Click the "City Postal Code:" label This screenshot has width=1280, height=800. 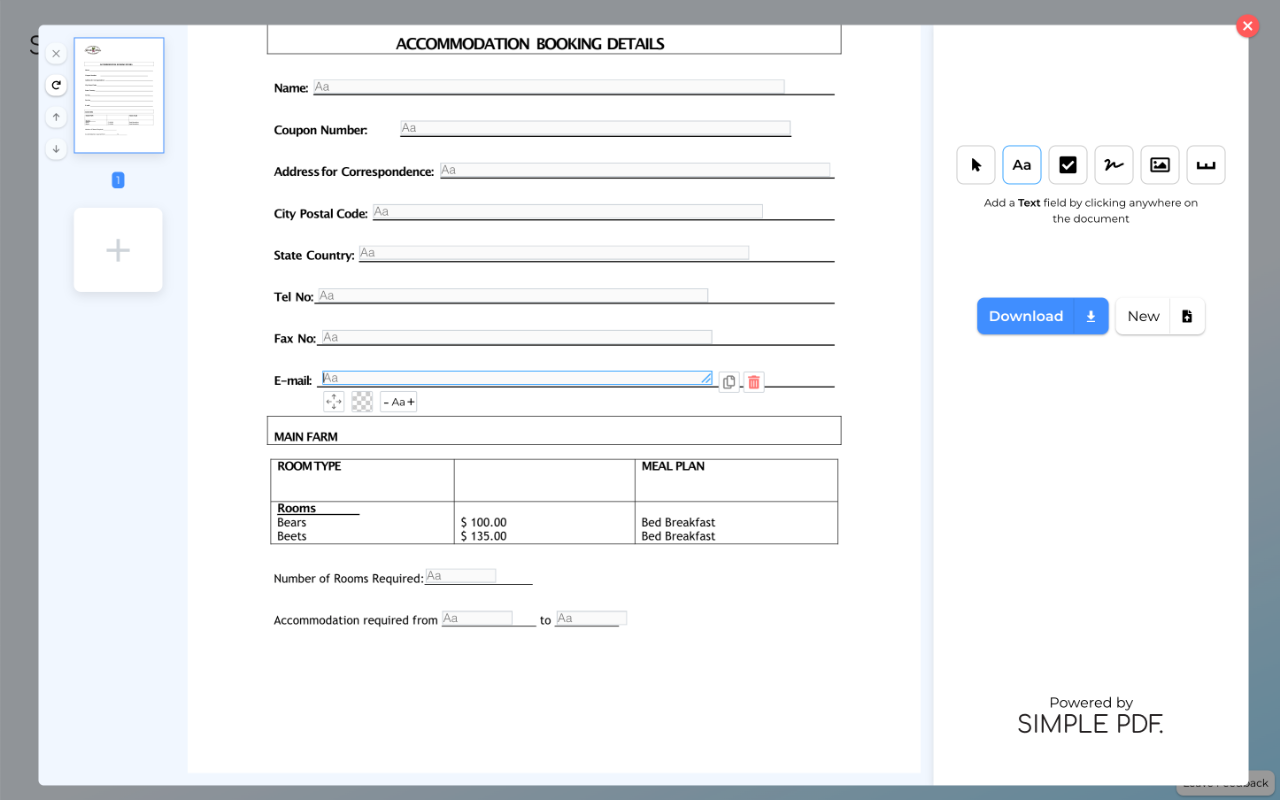coord(321,214)
